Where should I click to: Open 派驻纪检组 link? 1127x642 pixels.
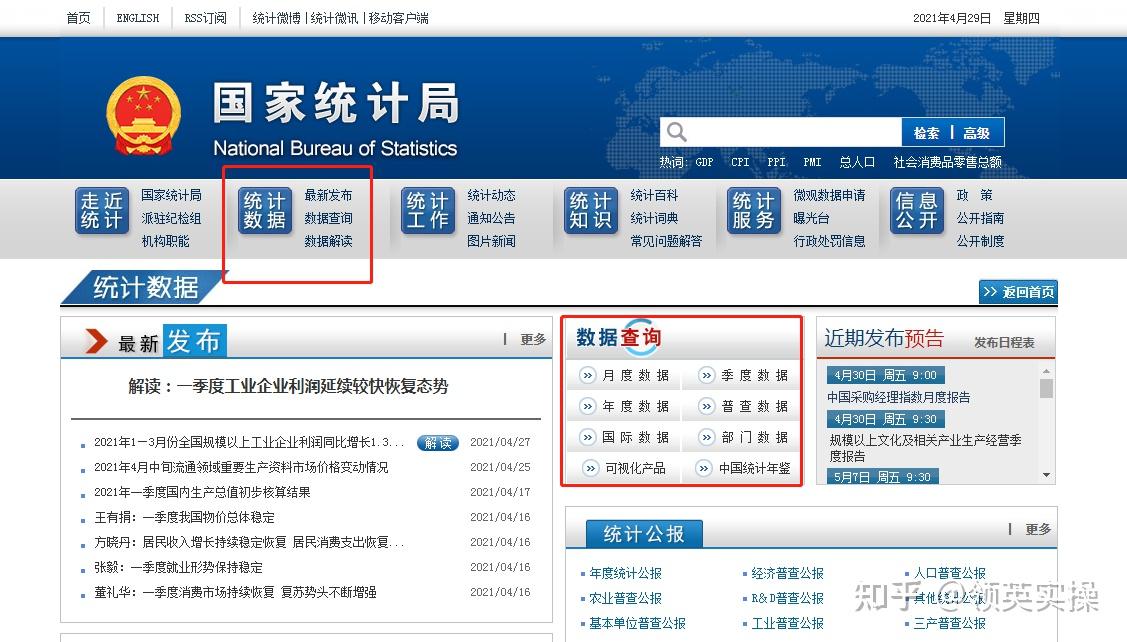click(x=171, y=219)
